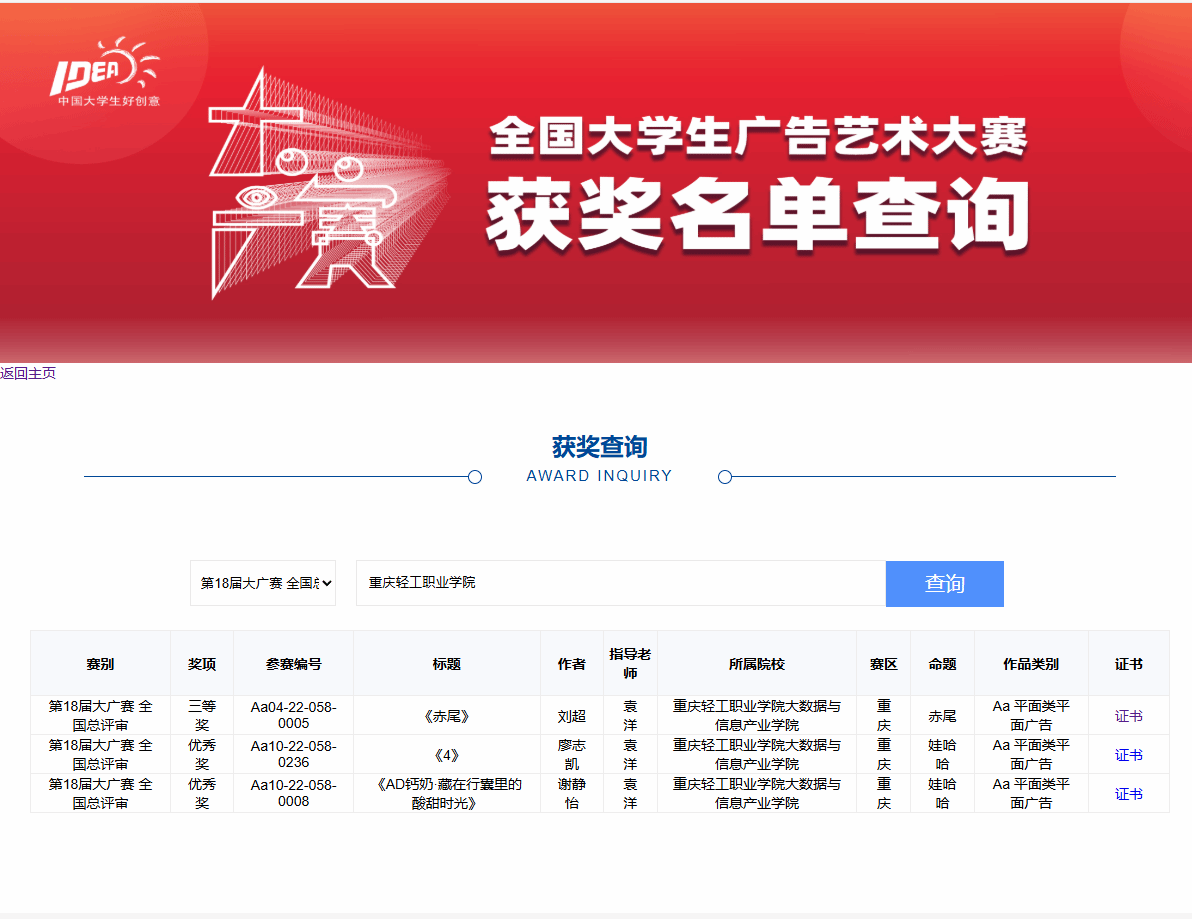This screenshot has height=919, width=1192.
Task: Click the IDEA logo in the banner
Action: (x=105, y=72)
